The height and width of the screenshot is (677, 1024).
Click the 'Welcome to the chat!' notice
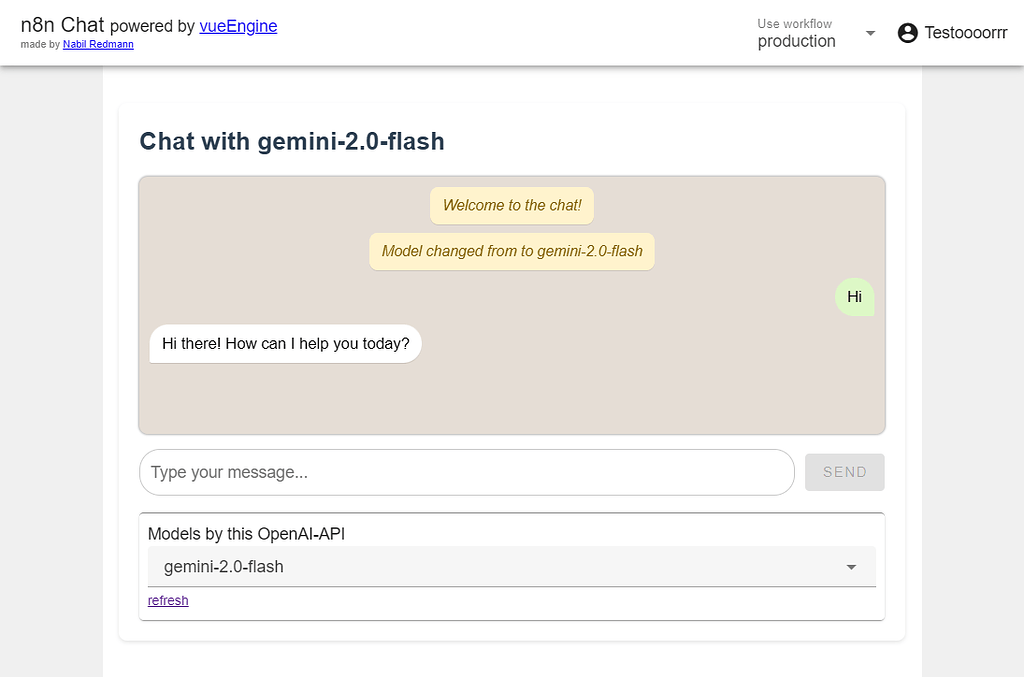[x=511, y=205]
